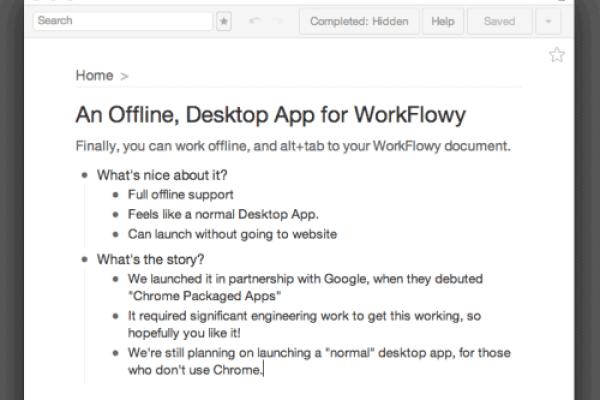Open the dropdown arrow next to Saved
Image resolution: width=600 pixels, height=400 pixels.
point(548,21)
